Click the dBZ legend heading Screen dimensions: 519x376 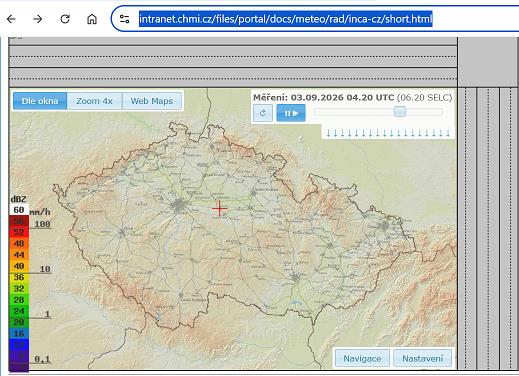pos(18,199)
